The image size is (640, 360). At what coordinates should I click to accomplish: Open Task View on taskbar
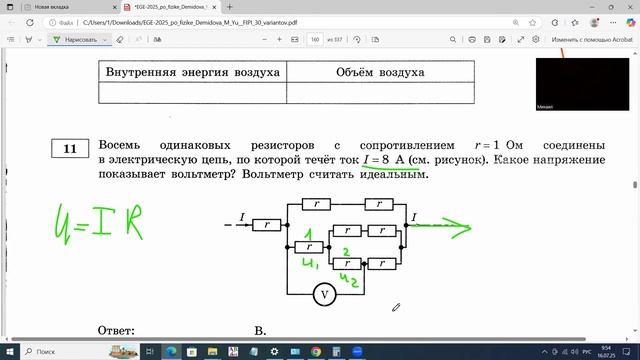[x=149, y=351]
